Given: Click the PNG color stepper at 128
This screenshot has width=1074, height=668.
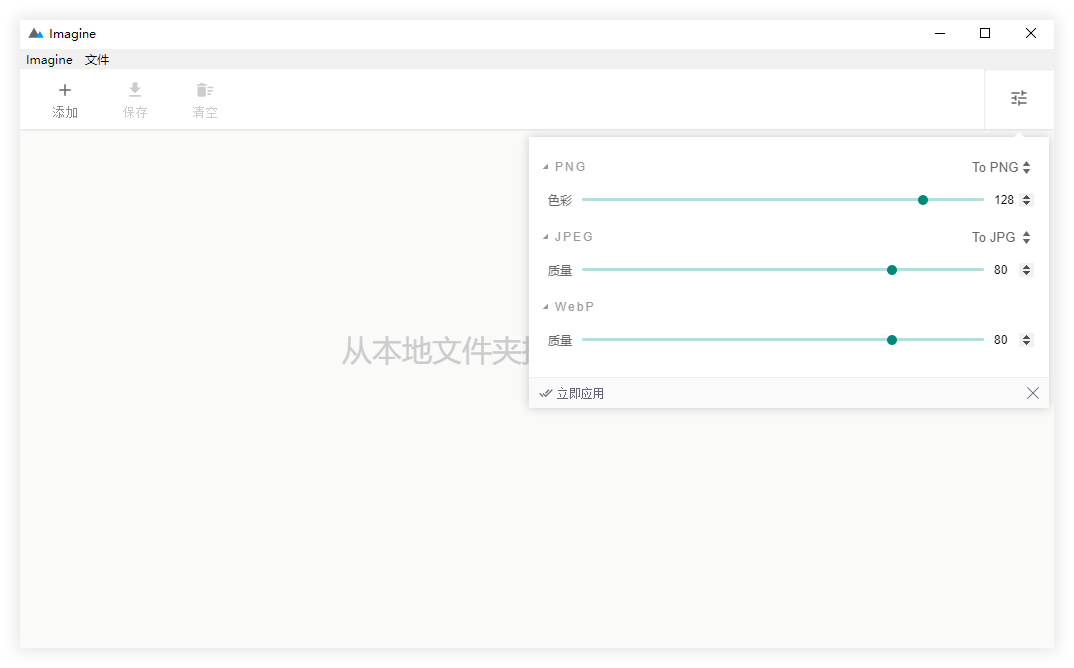Looking at the screenshot, I should [x=1026, y=200].
